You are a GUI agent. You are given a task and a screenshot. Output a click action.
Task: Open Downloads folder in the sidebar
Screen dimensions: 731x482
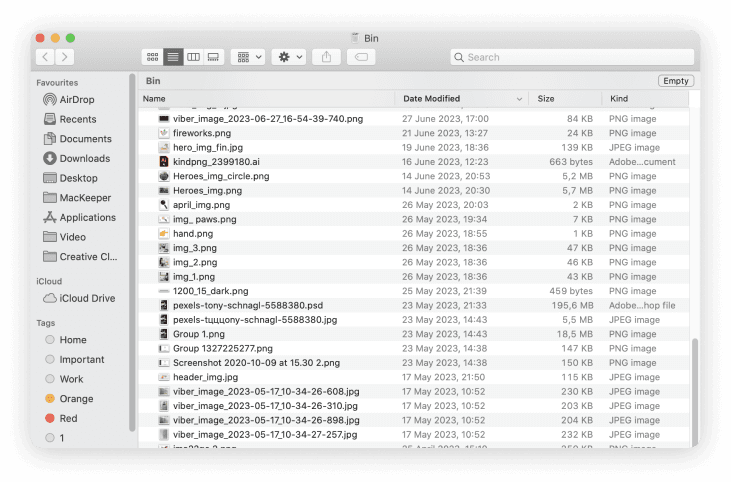[84, 158]
